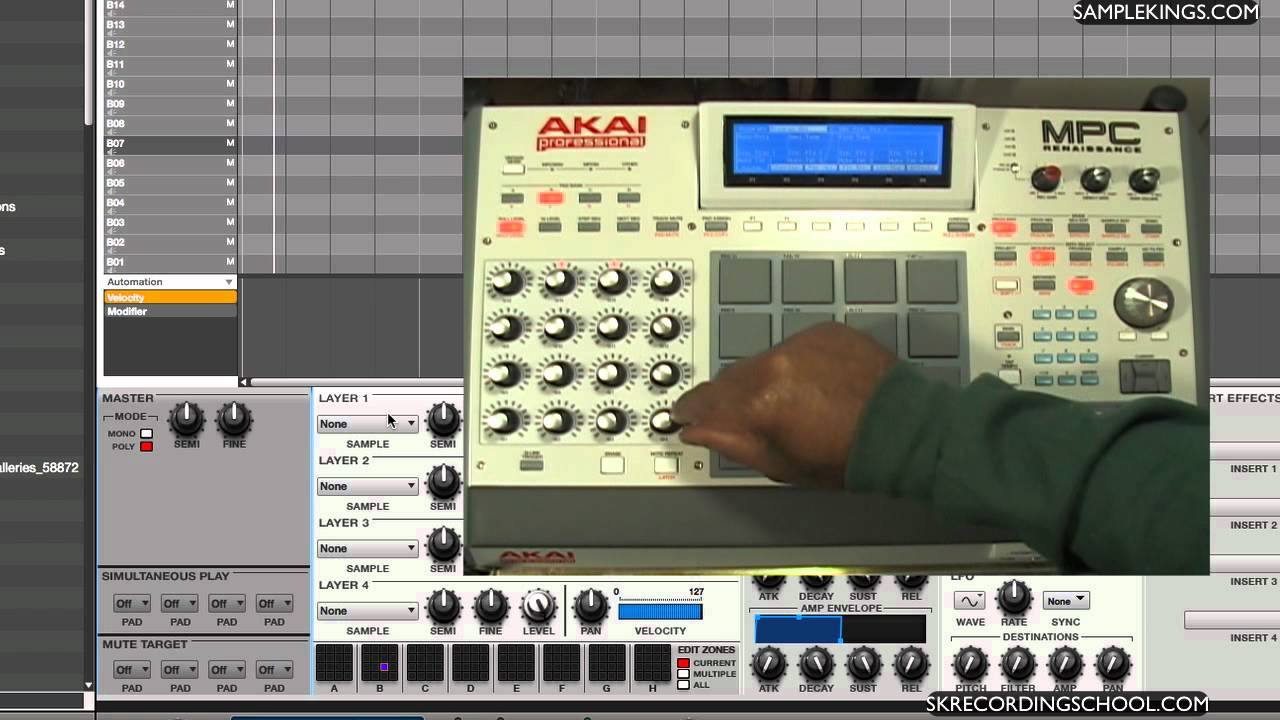1280x720 pixels.
Task: Click the Layer 3 SEMI knob
Action: tap(443, 544)
